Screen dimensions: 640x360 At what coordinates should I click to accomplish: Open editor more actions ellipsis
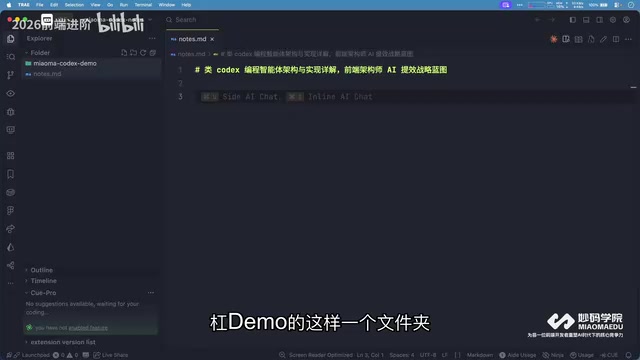[629, 39]
